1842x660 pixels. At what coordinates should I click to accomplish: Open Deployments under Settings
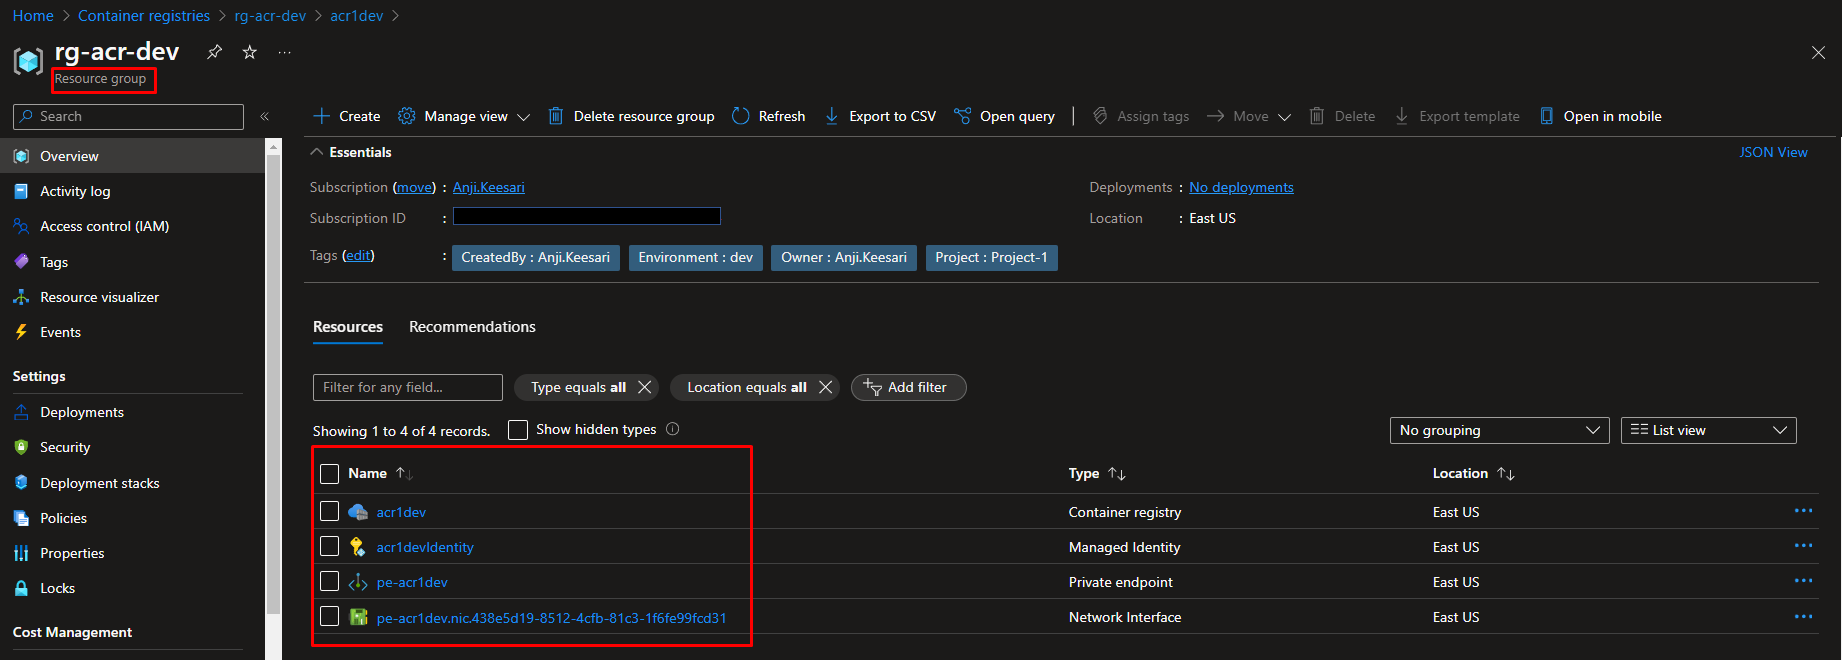(82, 412)
